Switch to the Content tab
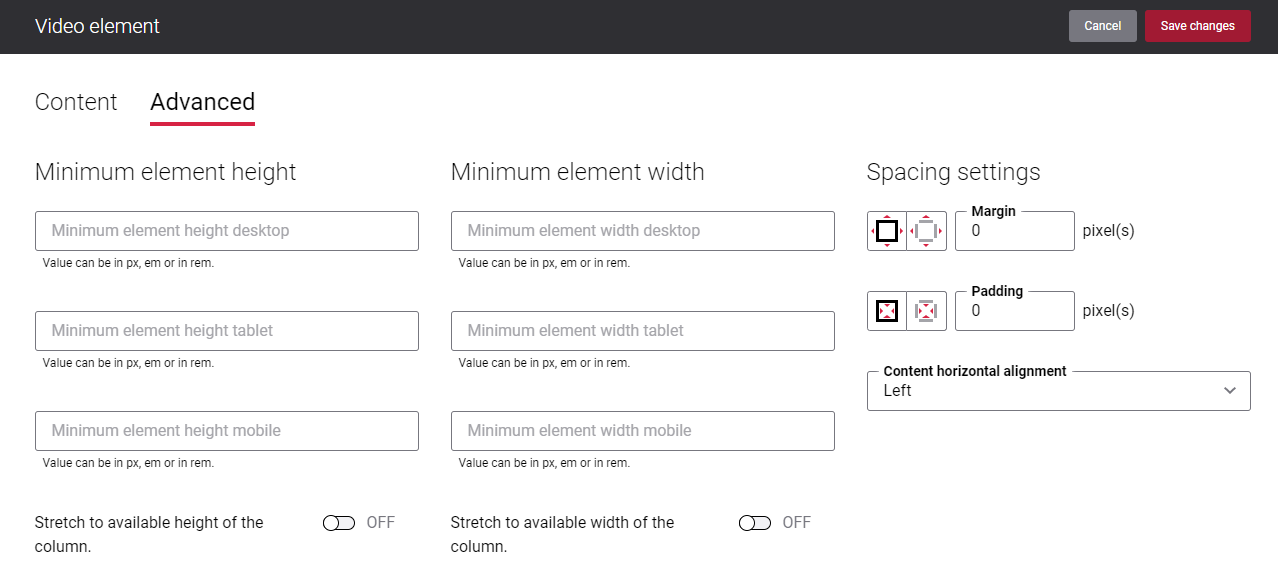 click(76, 102)
